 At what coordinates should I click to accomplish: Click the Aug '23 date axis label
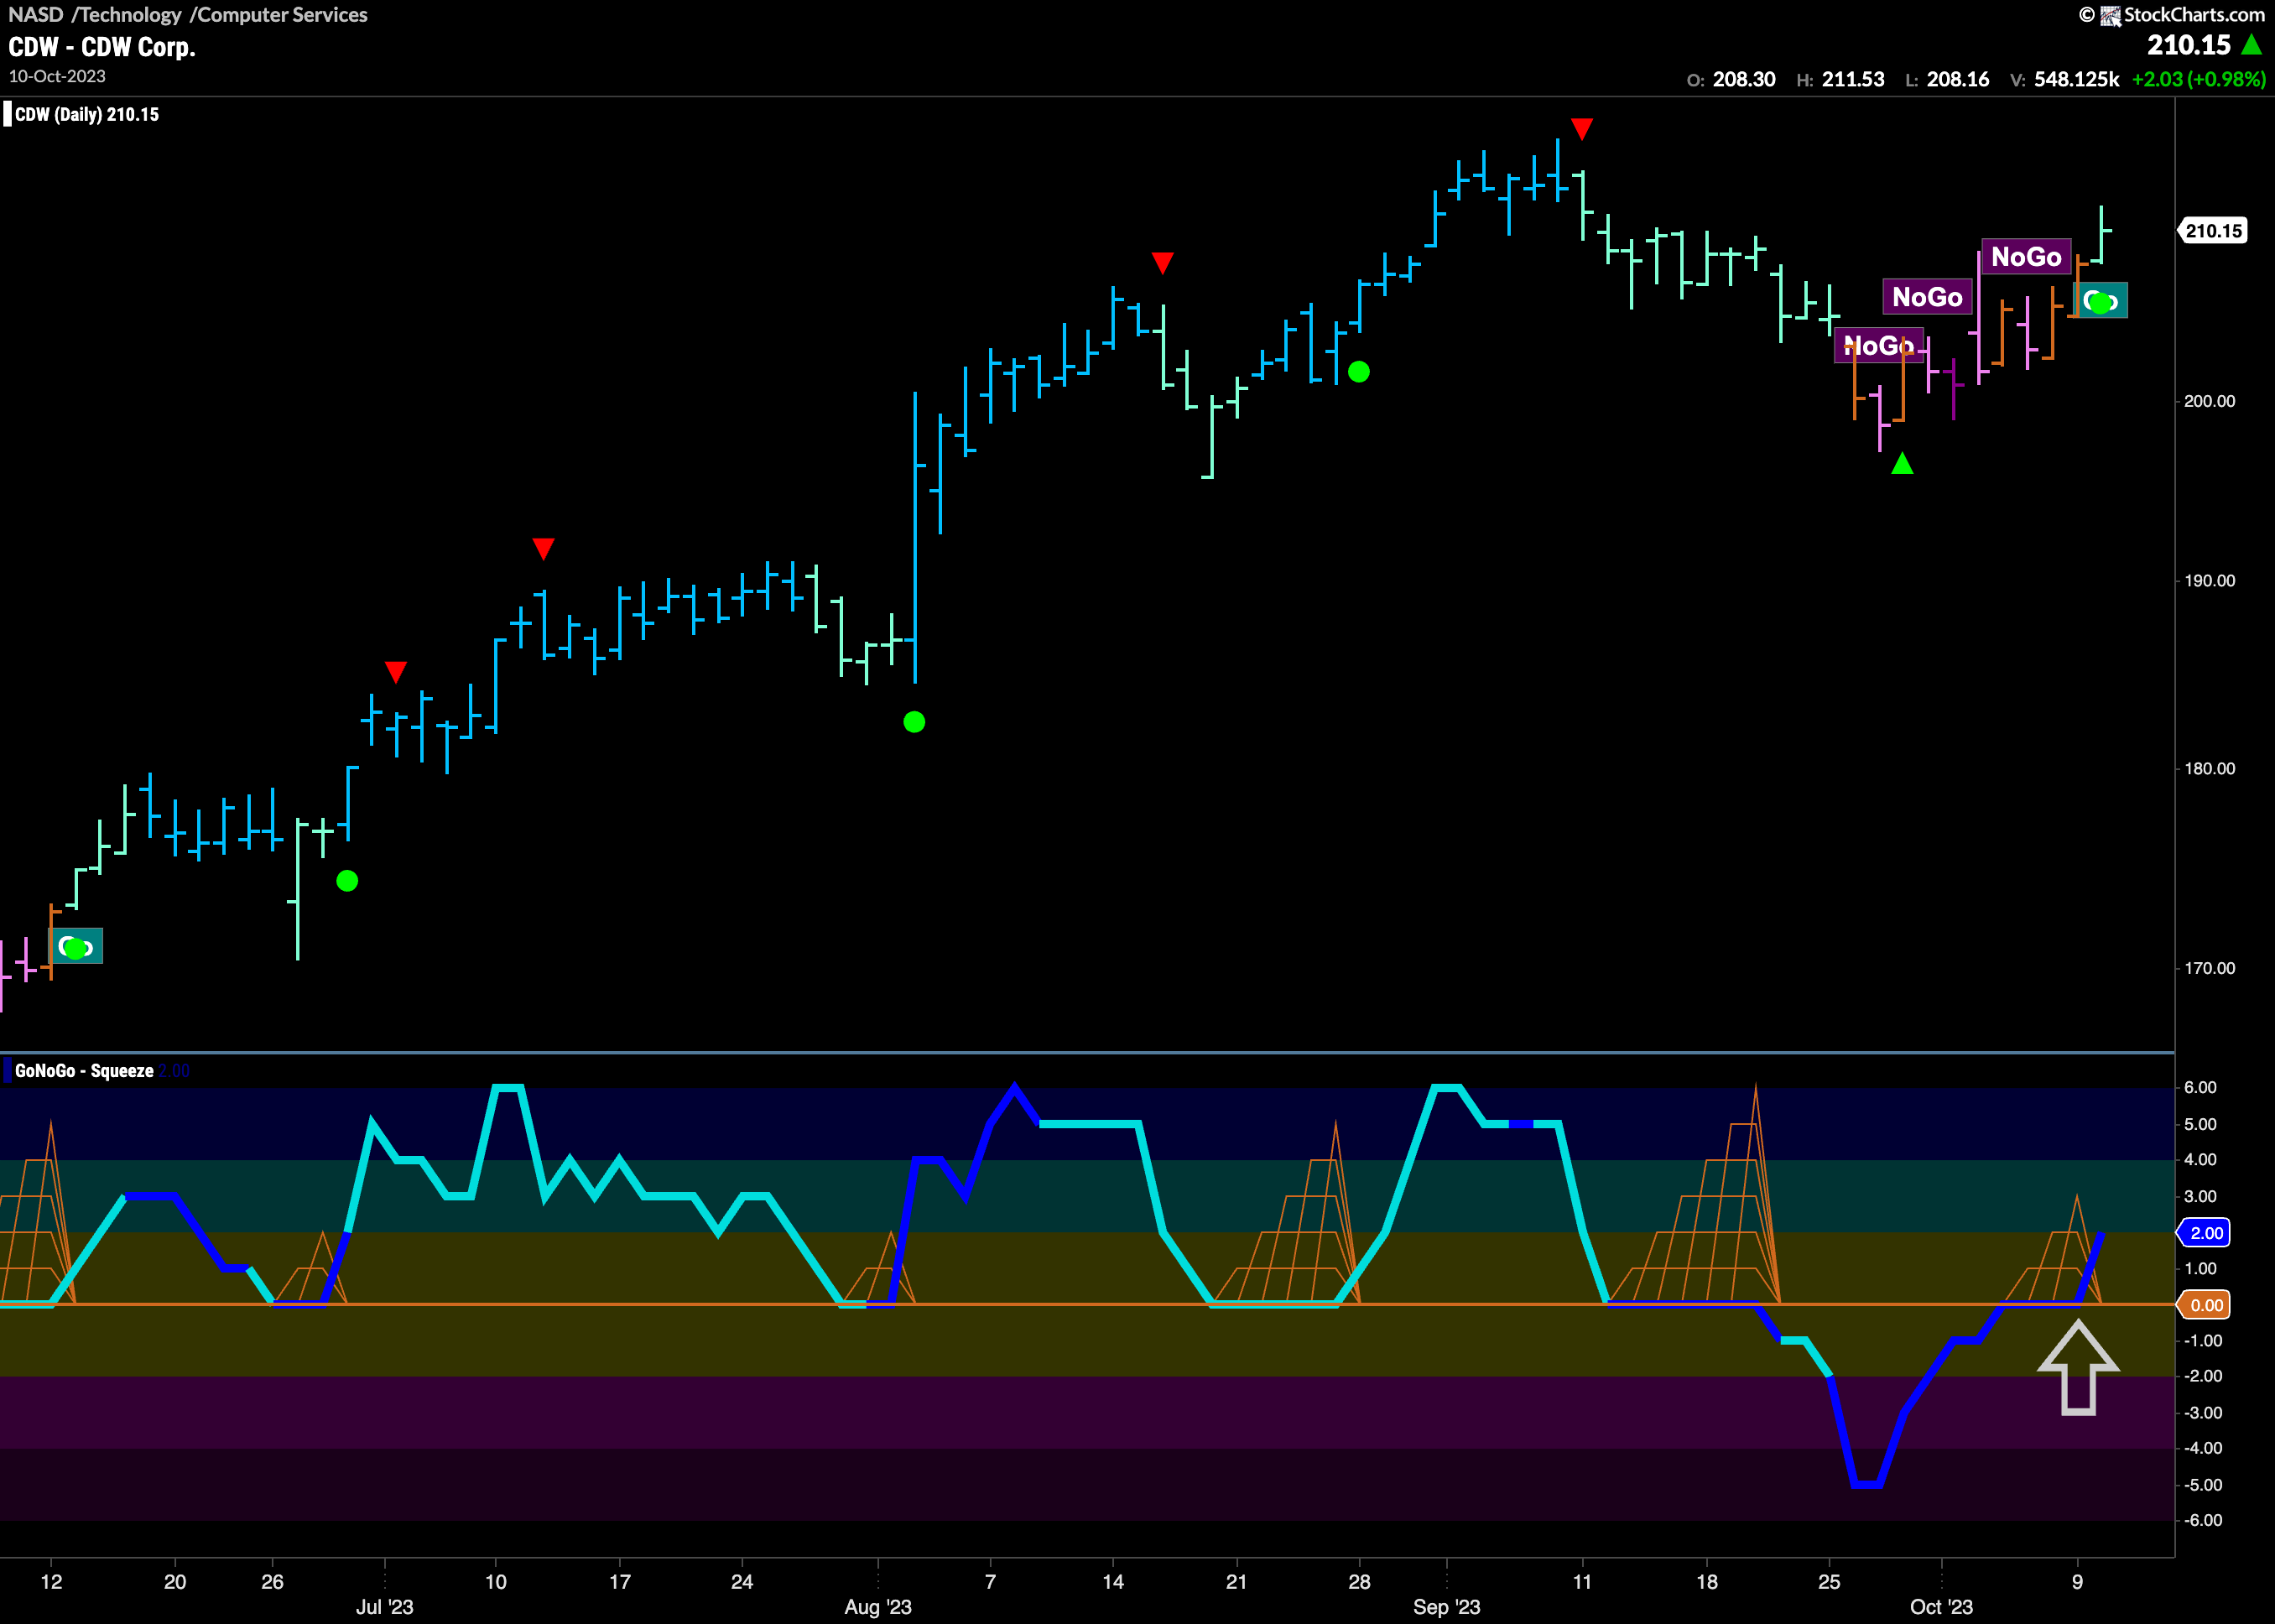(878, 1607)
